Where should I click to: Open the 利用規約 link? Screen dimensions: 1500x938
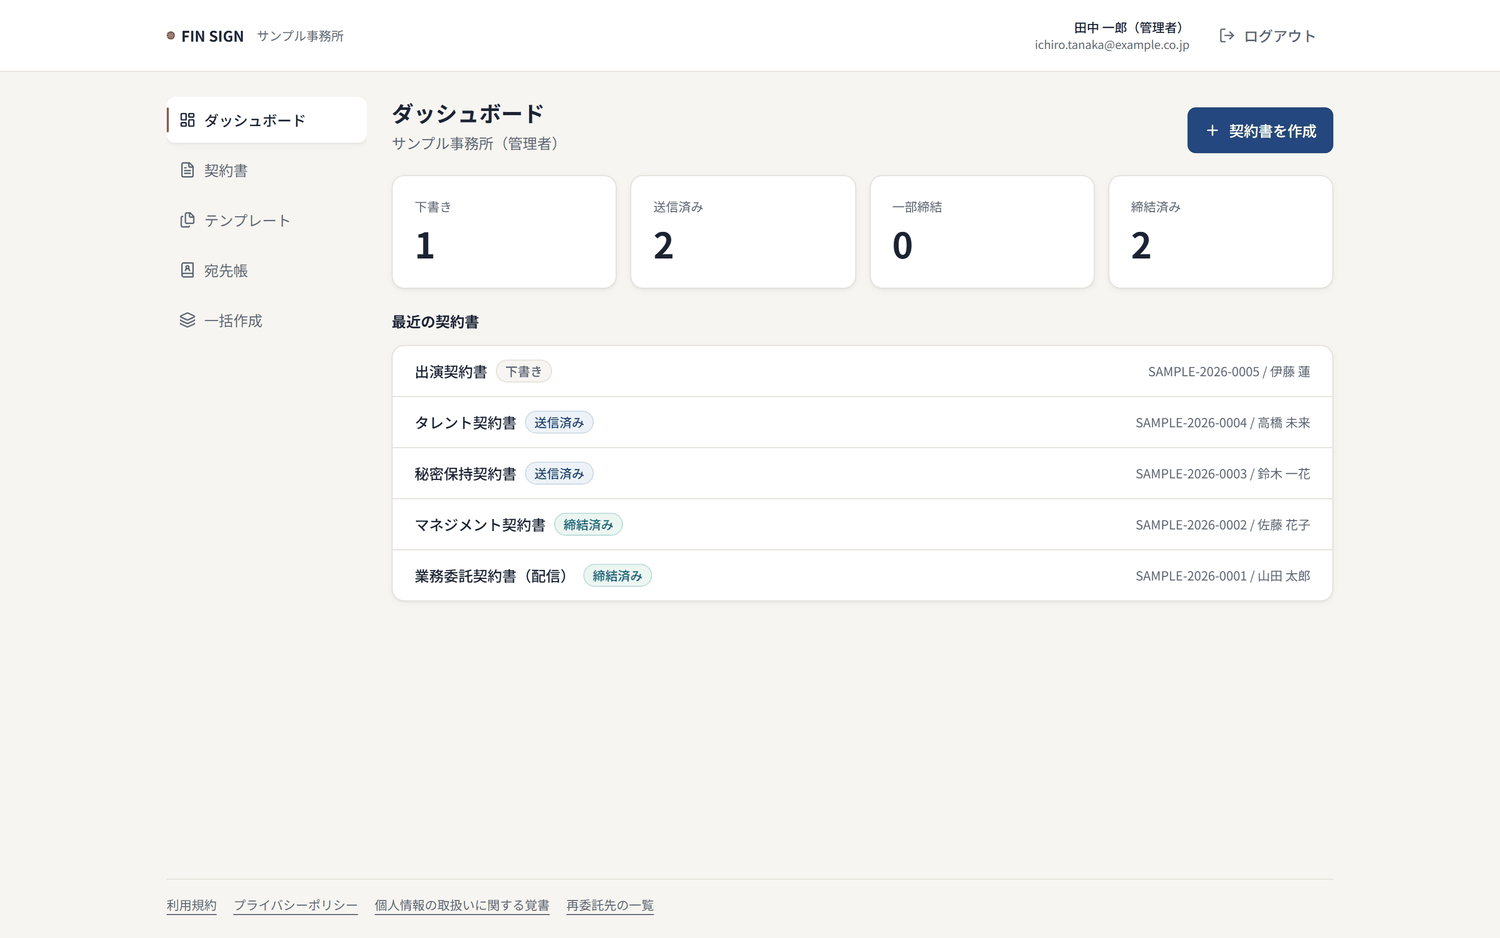click(192, 905)
